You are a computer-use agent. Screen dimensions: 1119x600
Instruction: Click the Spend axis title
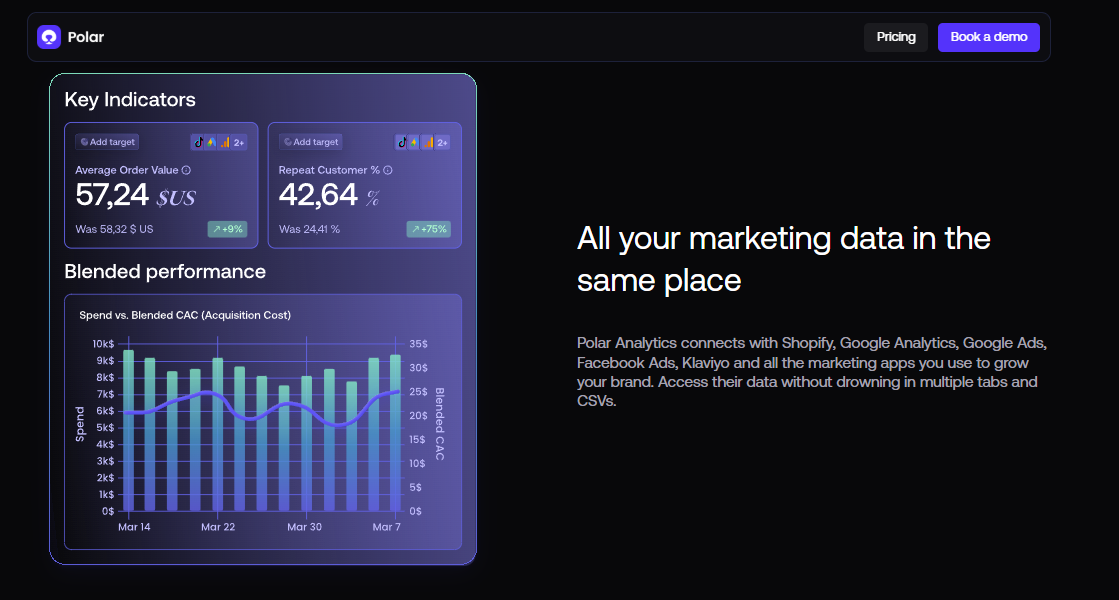[80, 424]
